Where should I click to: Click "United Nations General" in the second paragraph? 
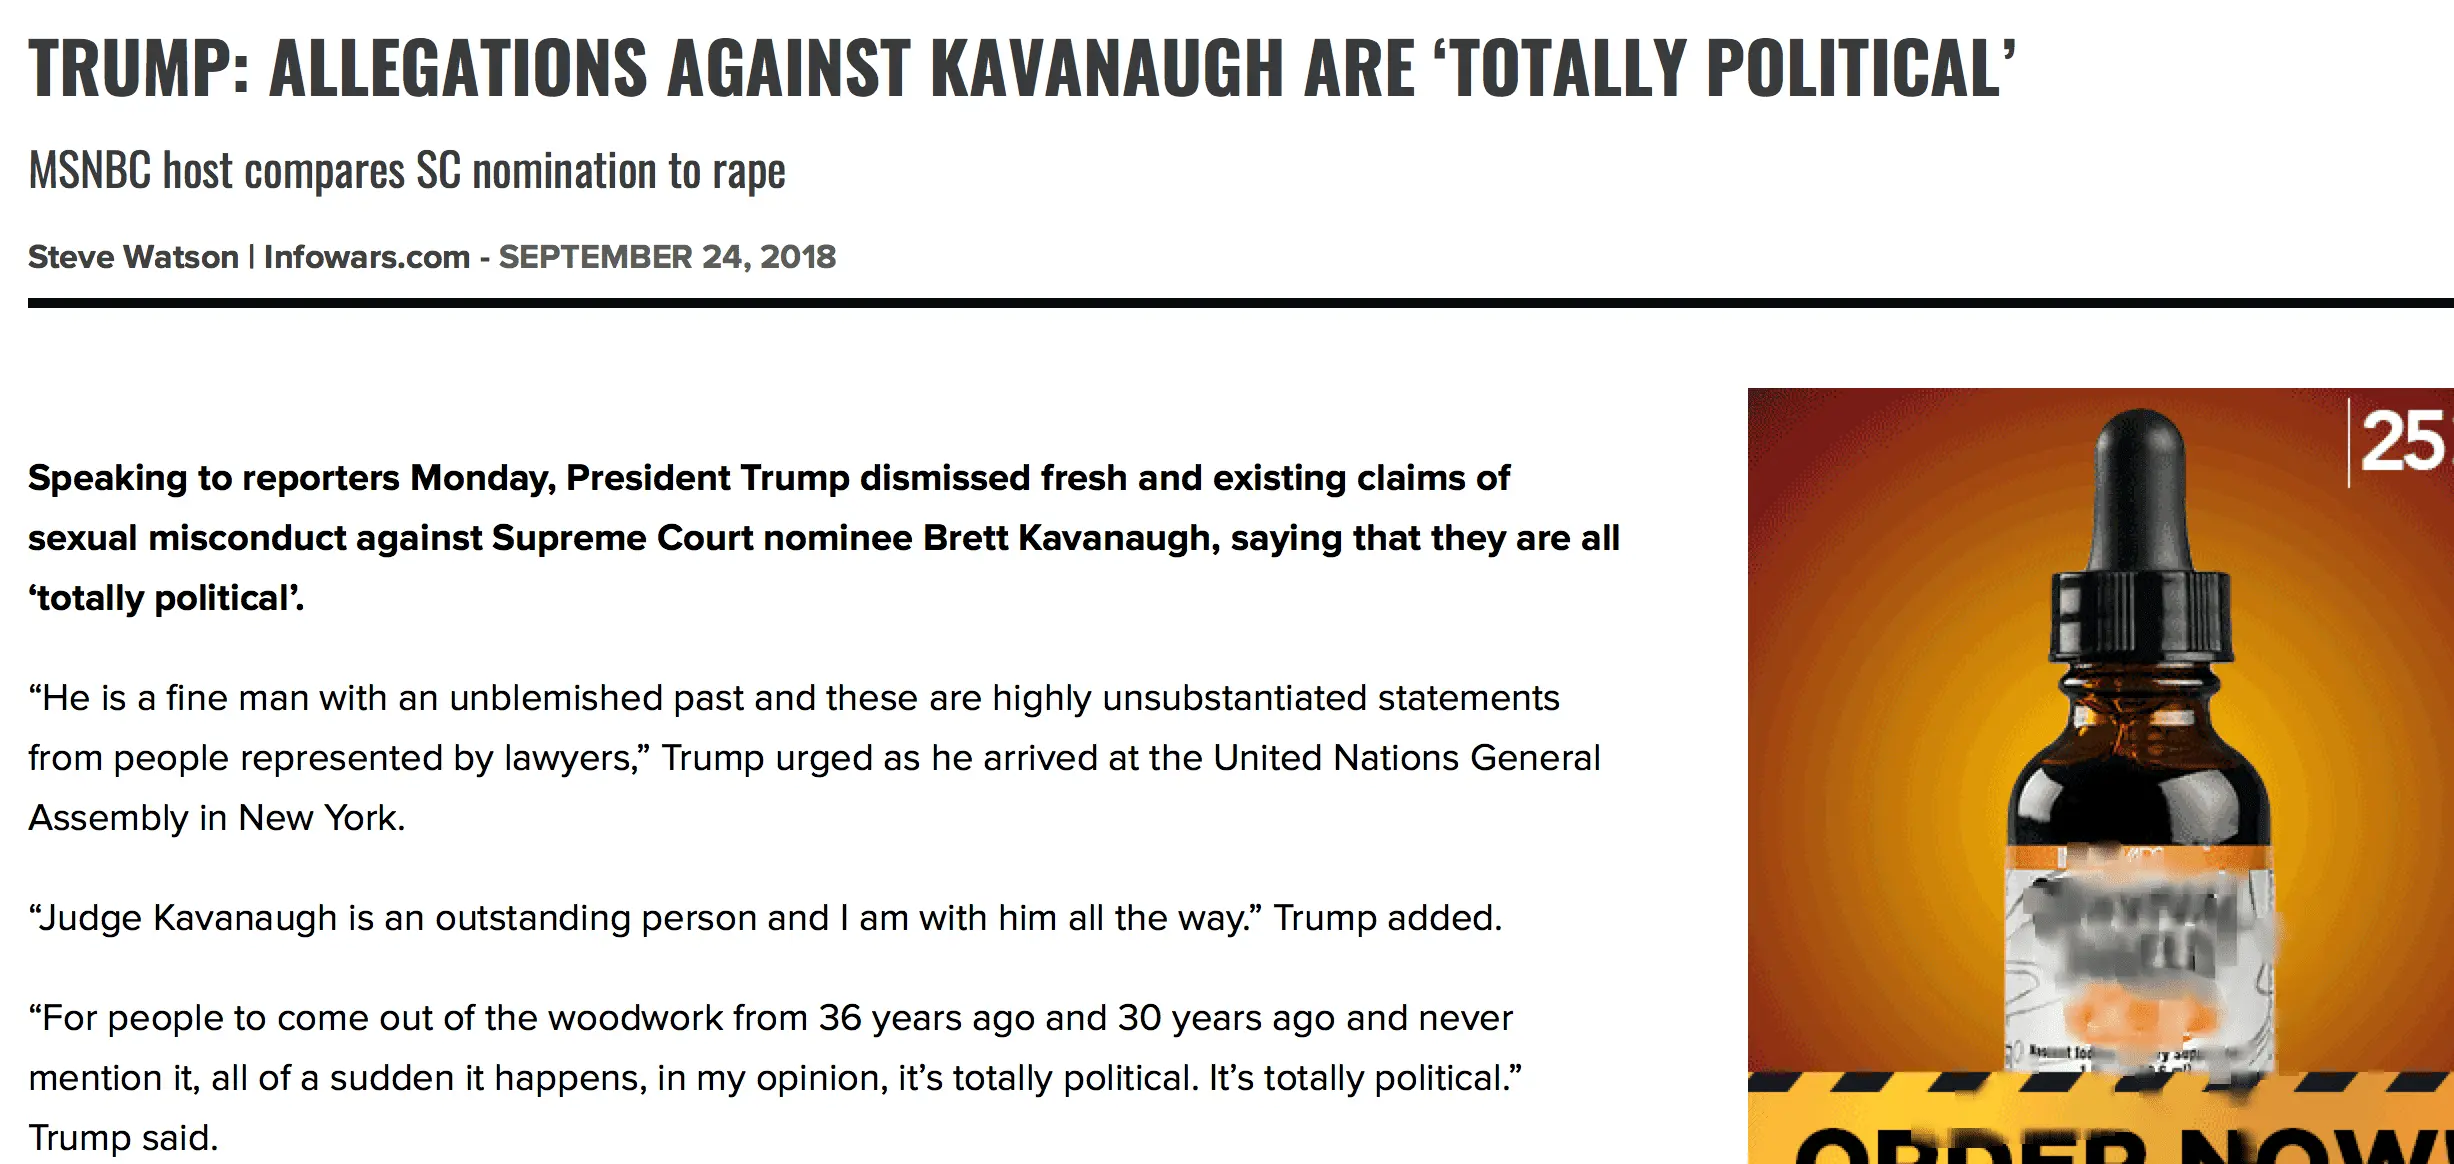point(1406,758)
